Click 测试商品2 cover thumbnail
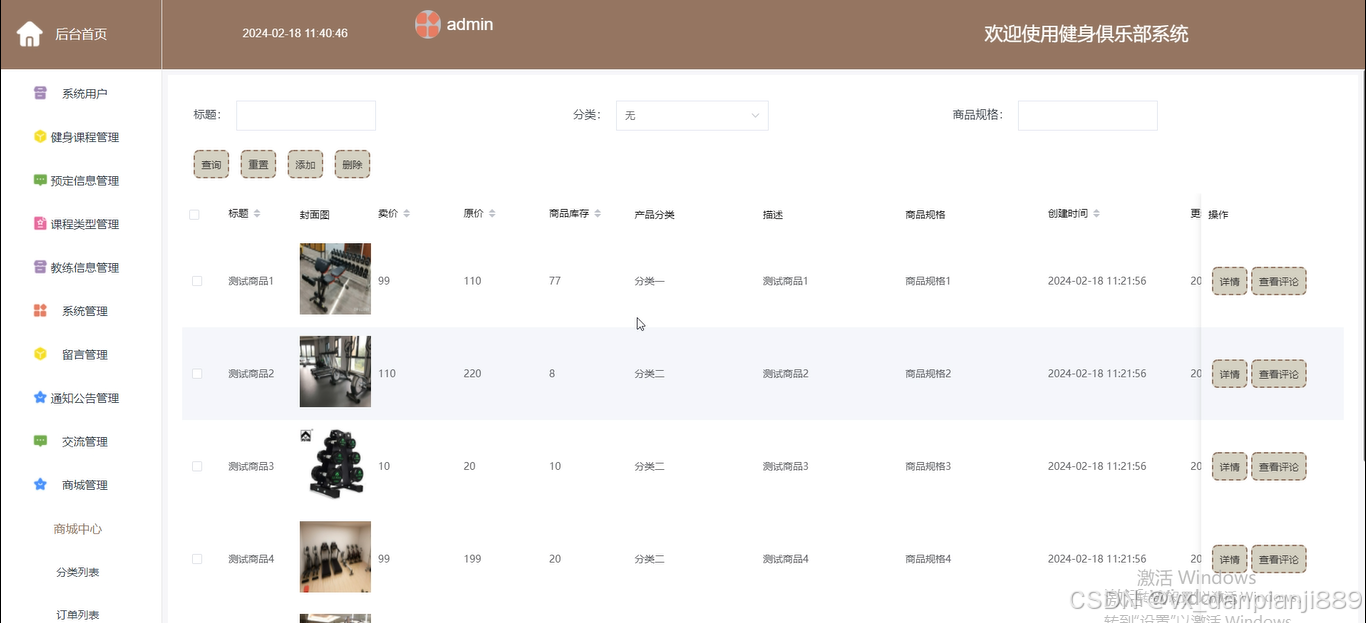Image resolution: width=1366 pixels, height=623 pixels. click(335, 372)
